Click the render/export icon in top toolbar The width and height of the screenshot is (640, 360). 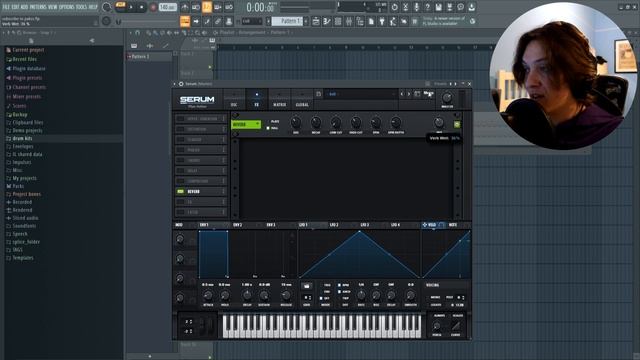449,7
